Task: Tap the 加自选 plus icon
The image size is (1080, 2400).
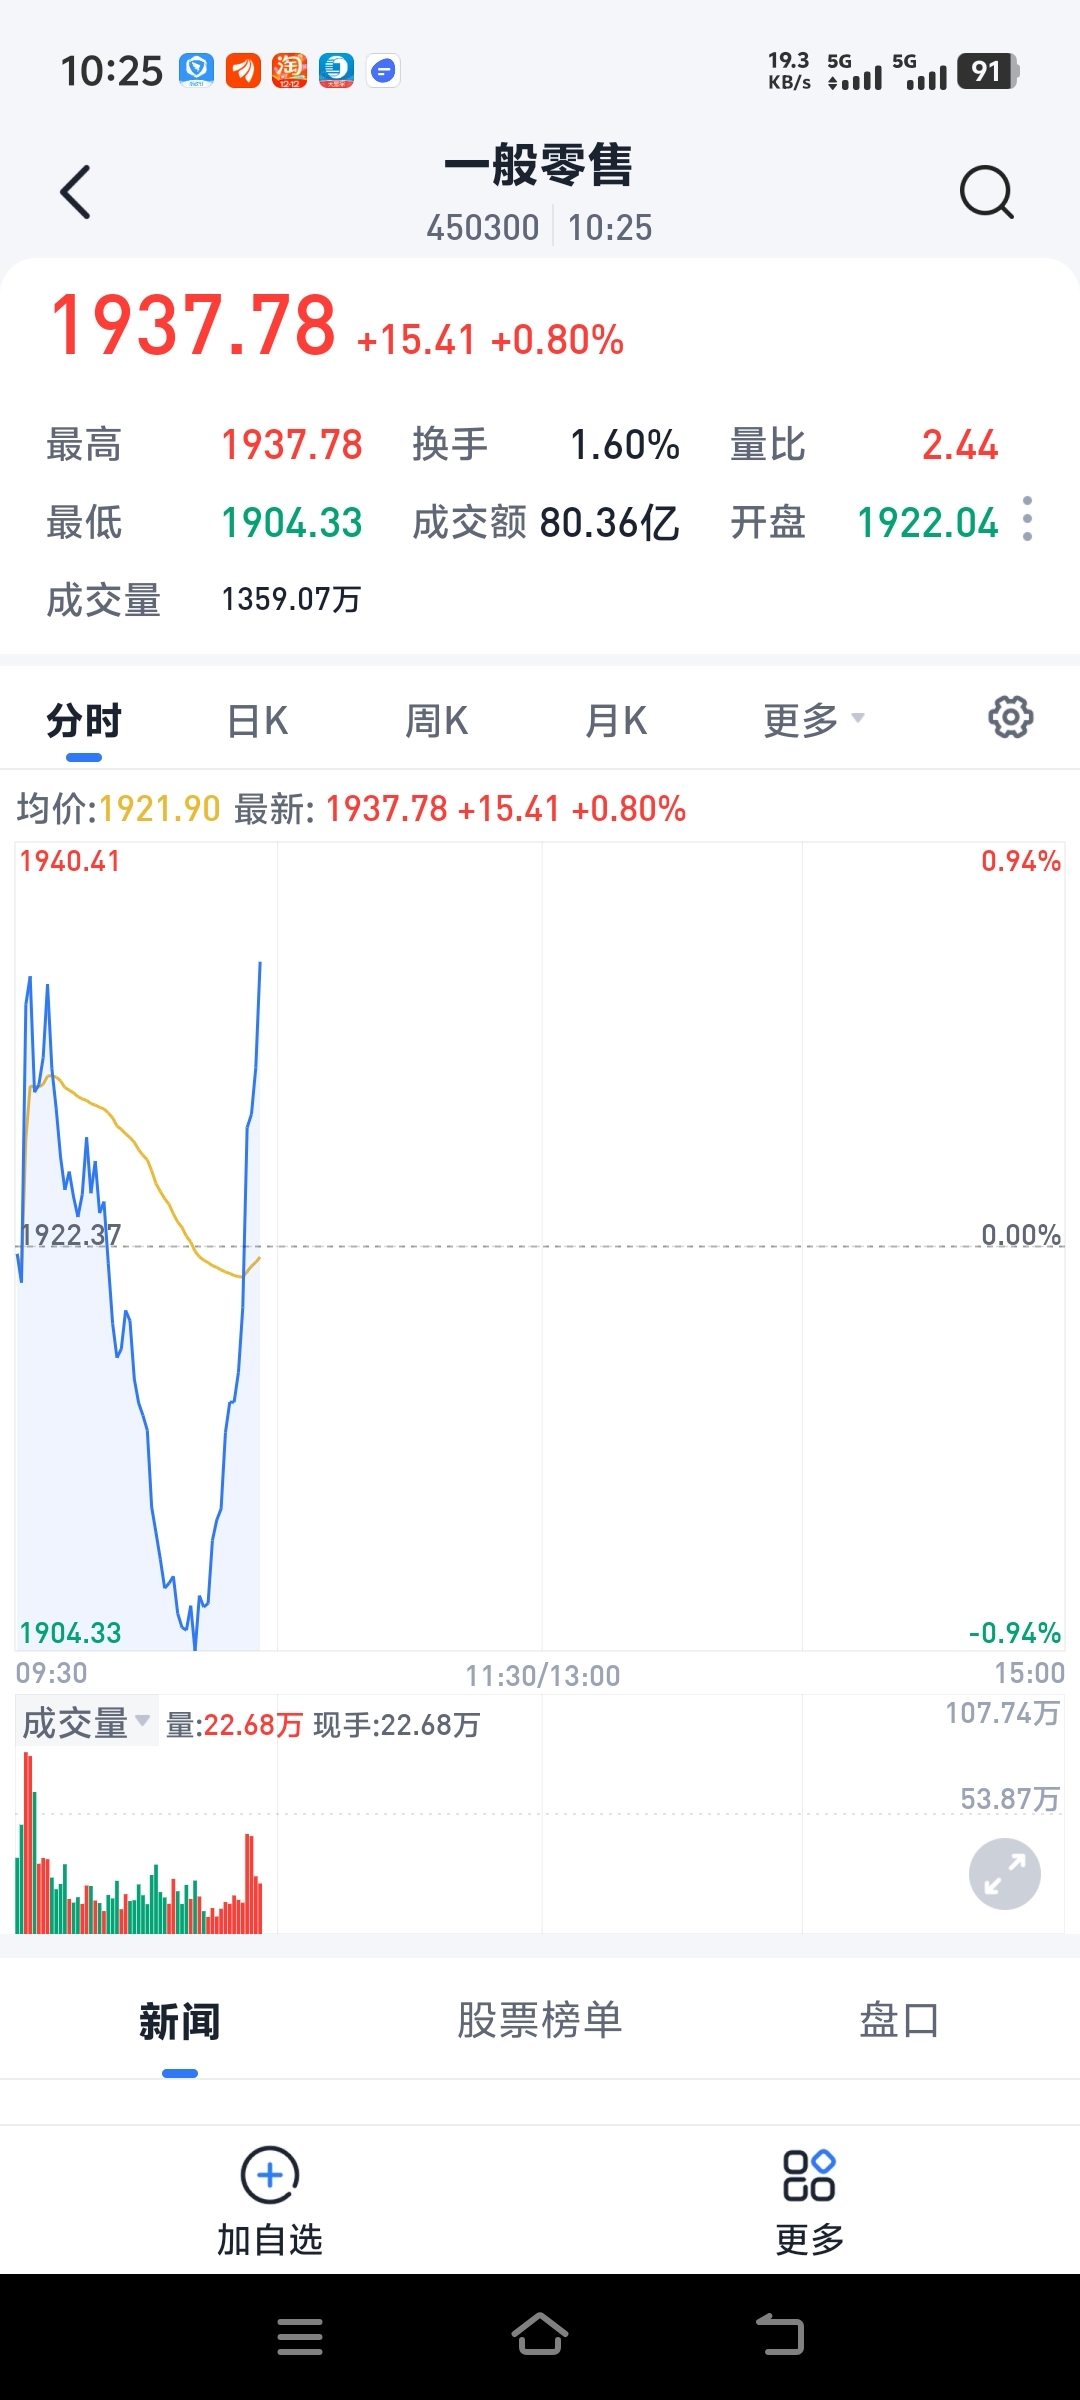Action: point(270,2174)
